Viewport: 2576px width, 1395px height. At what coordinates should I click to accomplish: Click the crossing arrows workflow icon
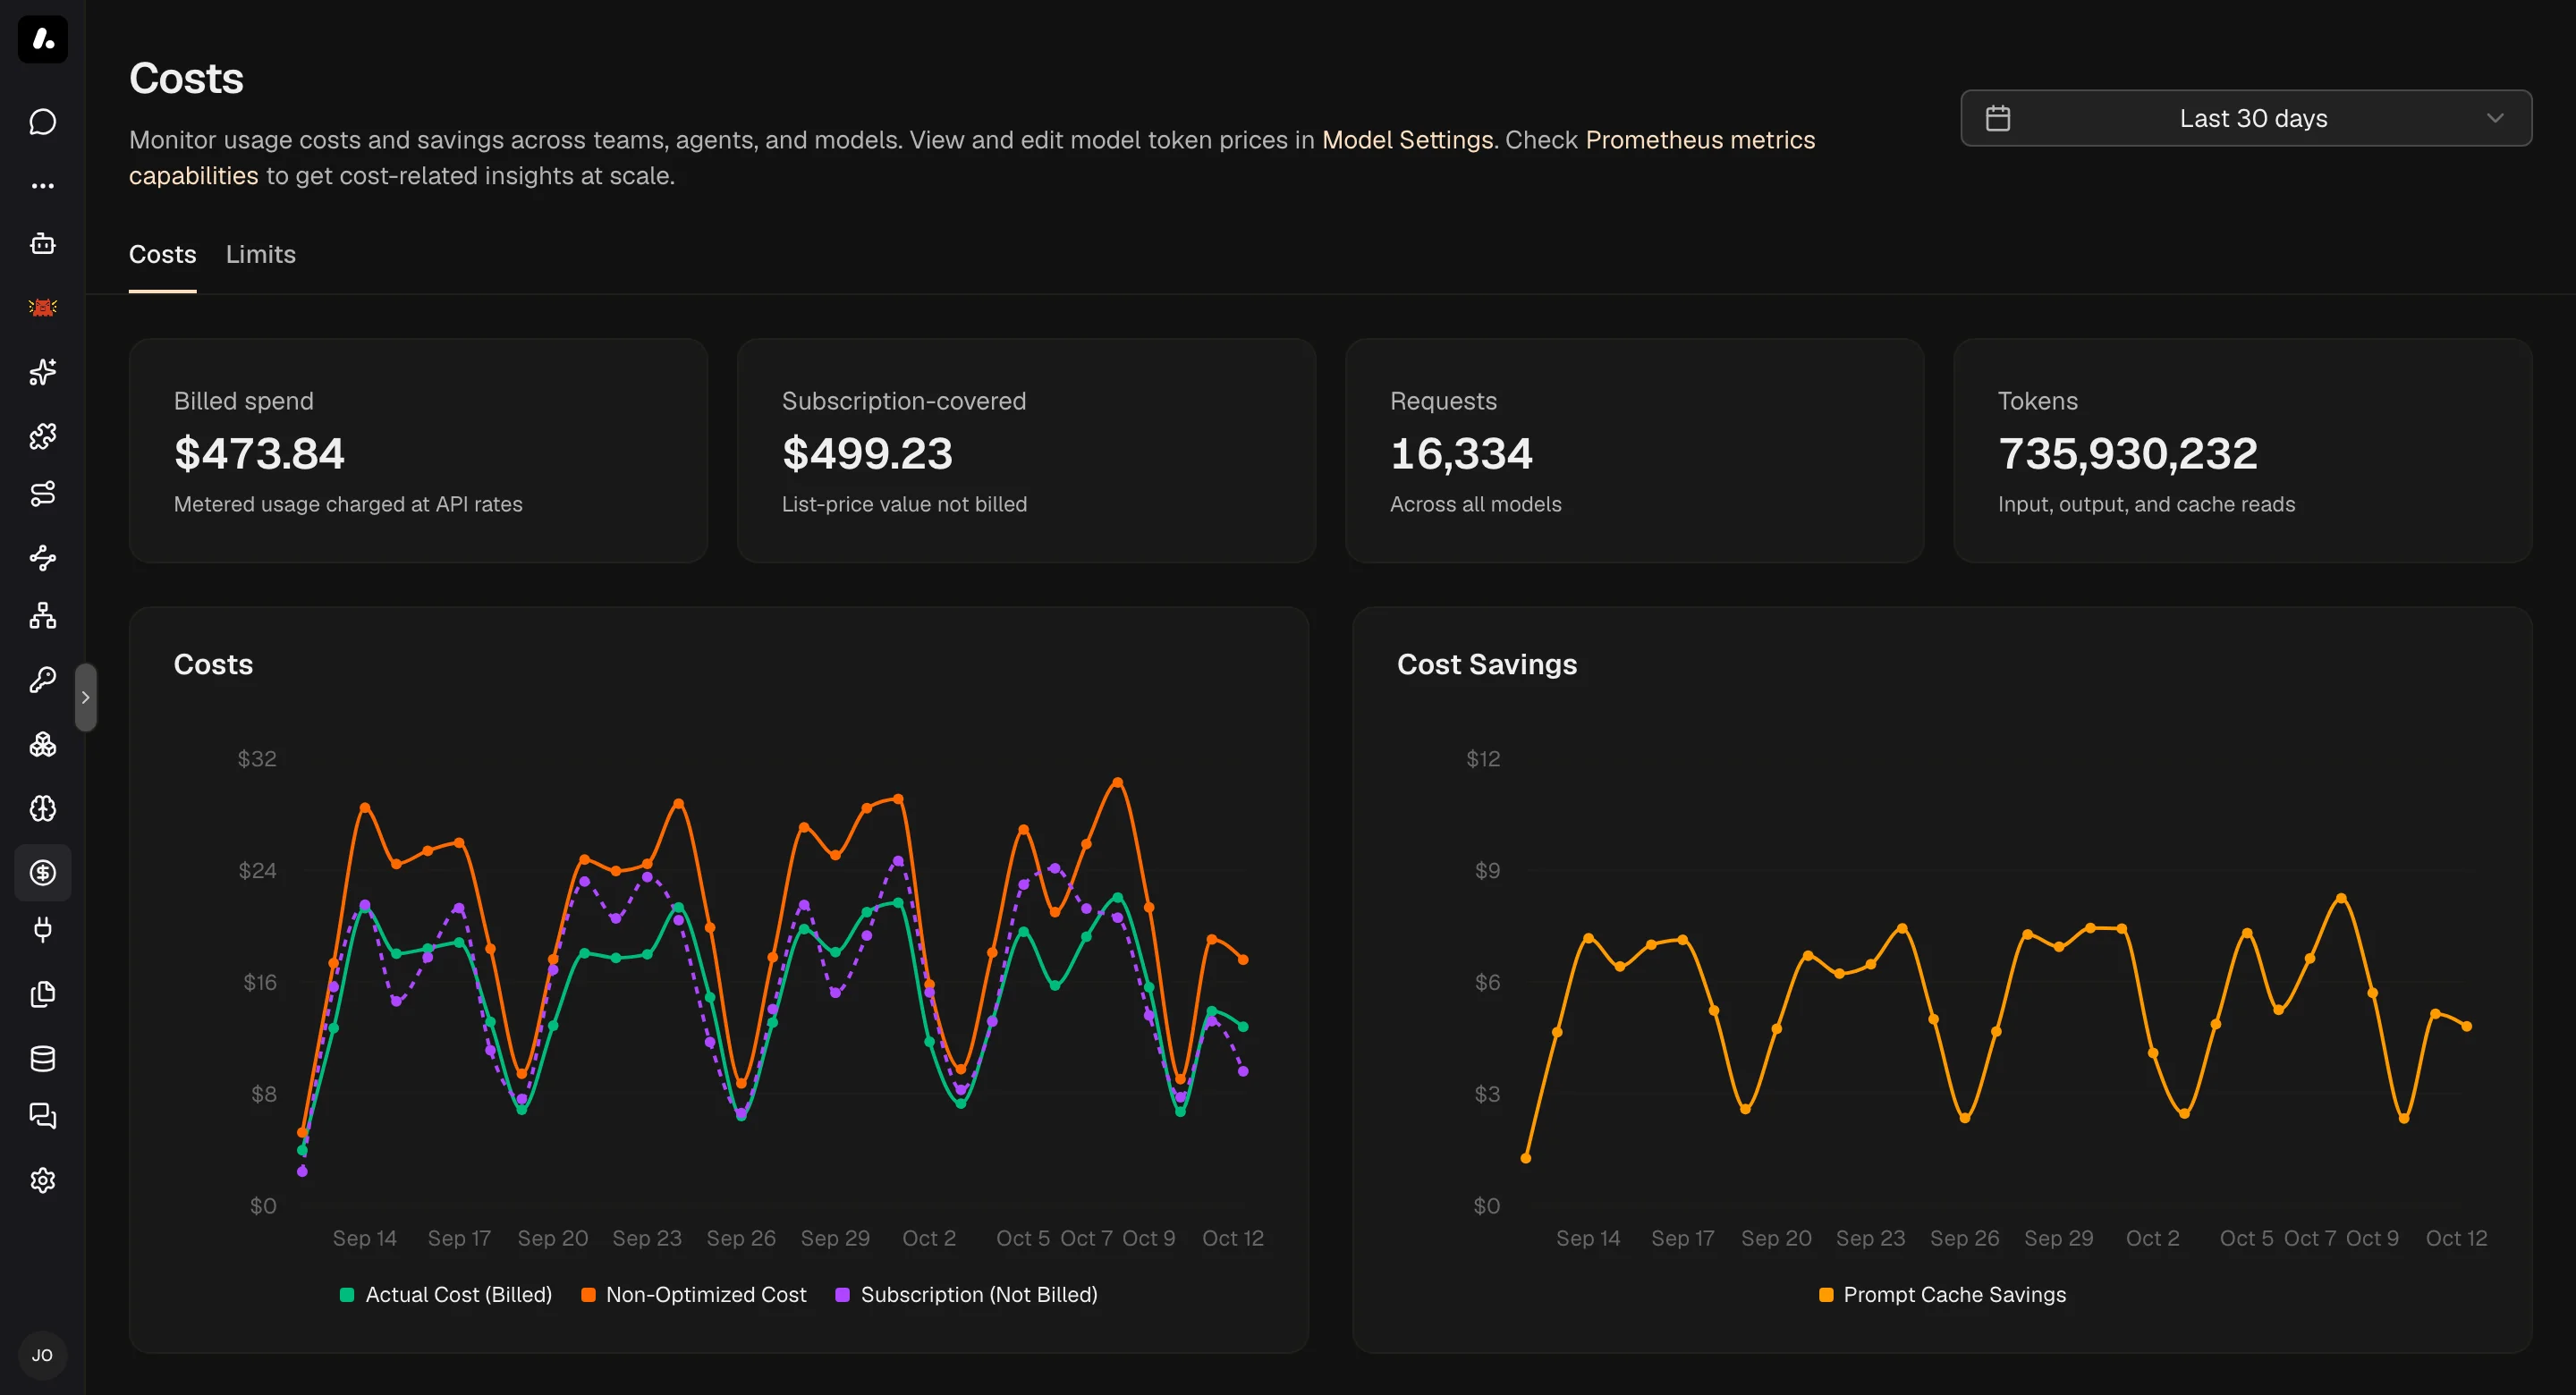[42, 557]
